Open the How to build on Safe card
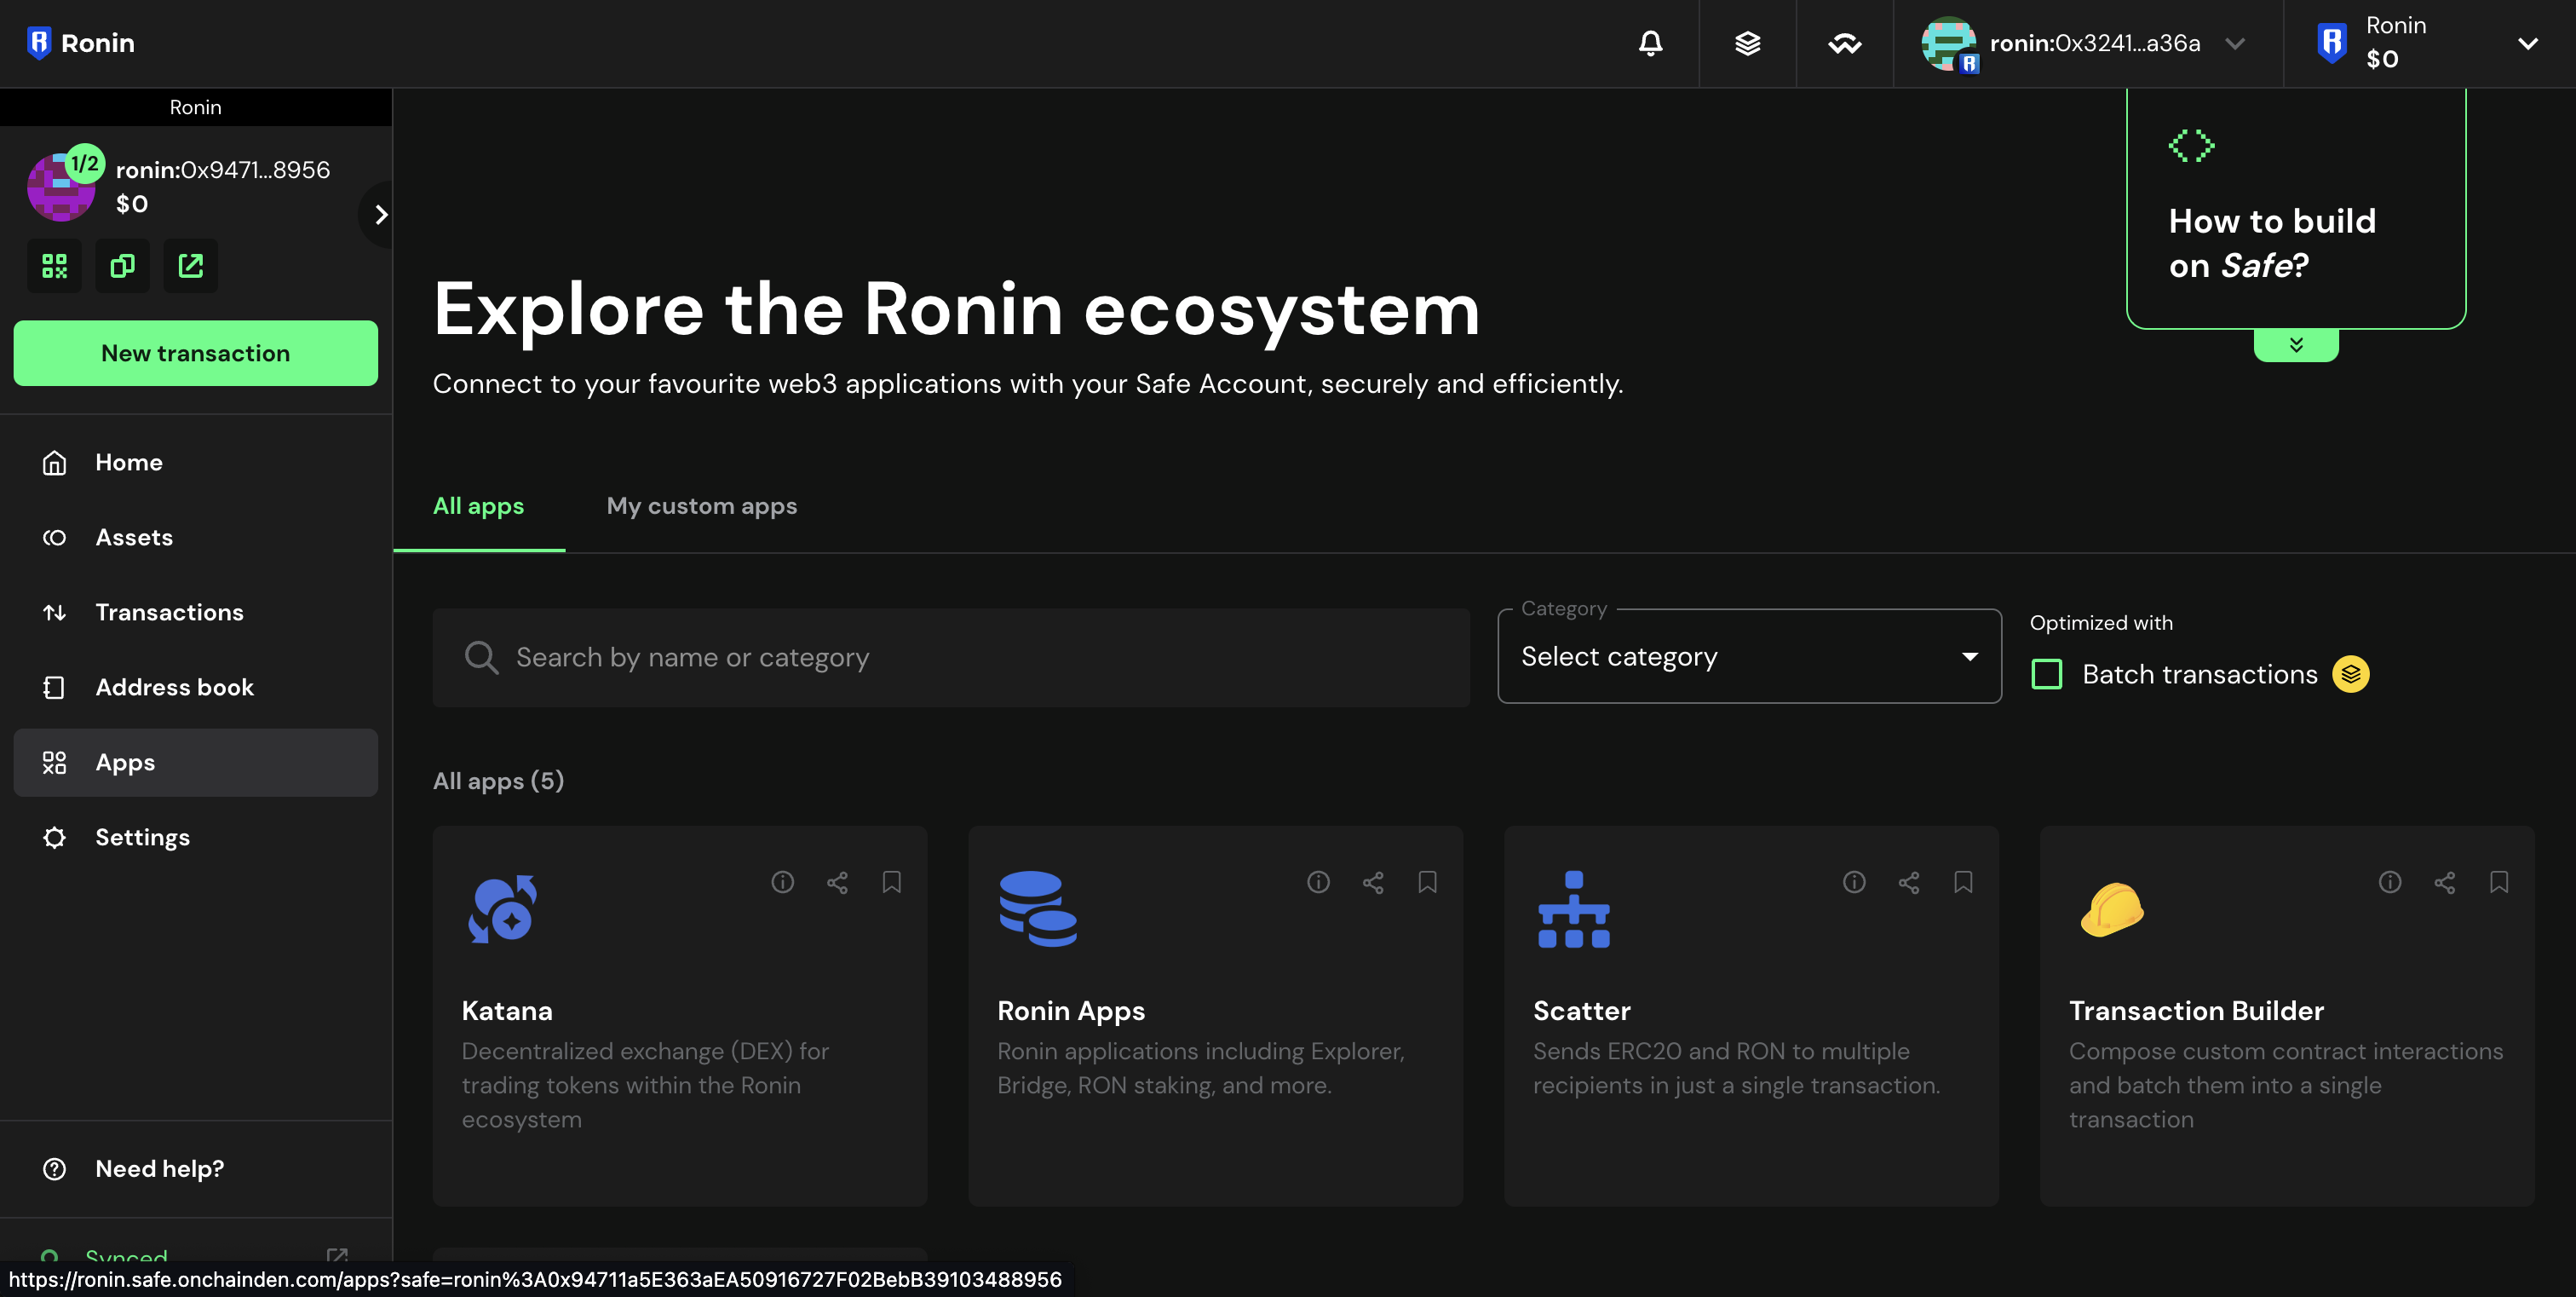Viewport: 2576px width, 1297px height. (x=2296, y=208)
